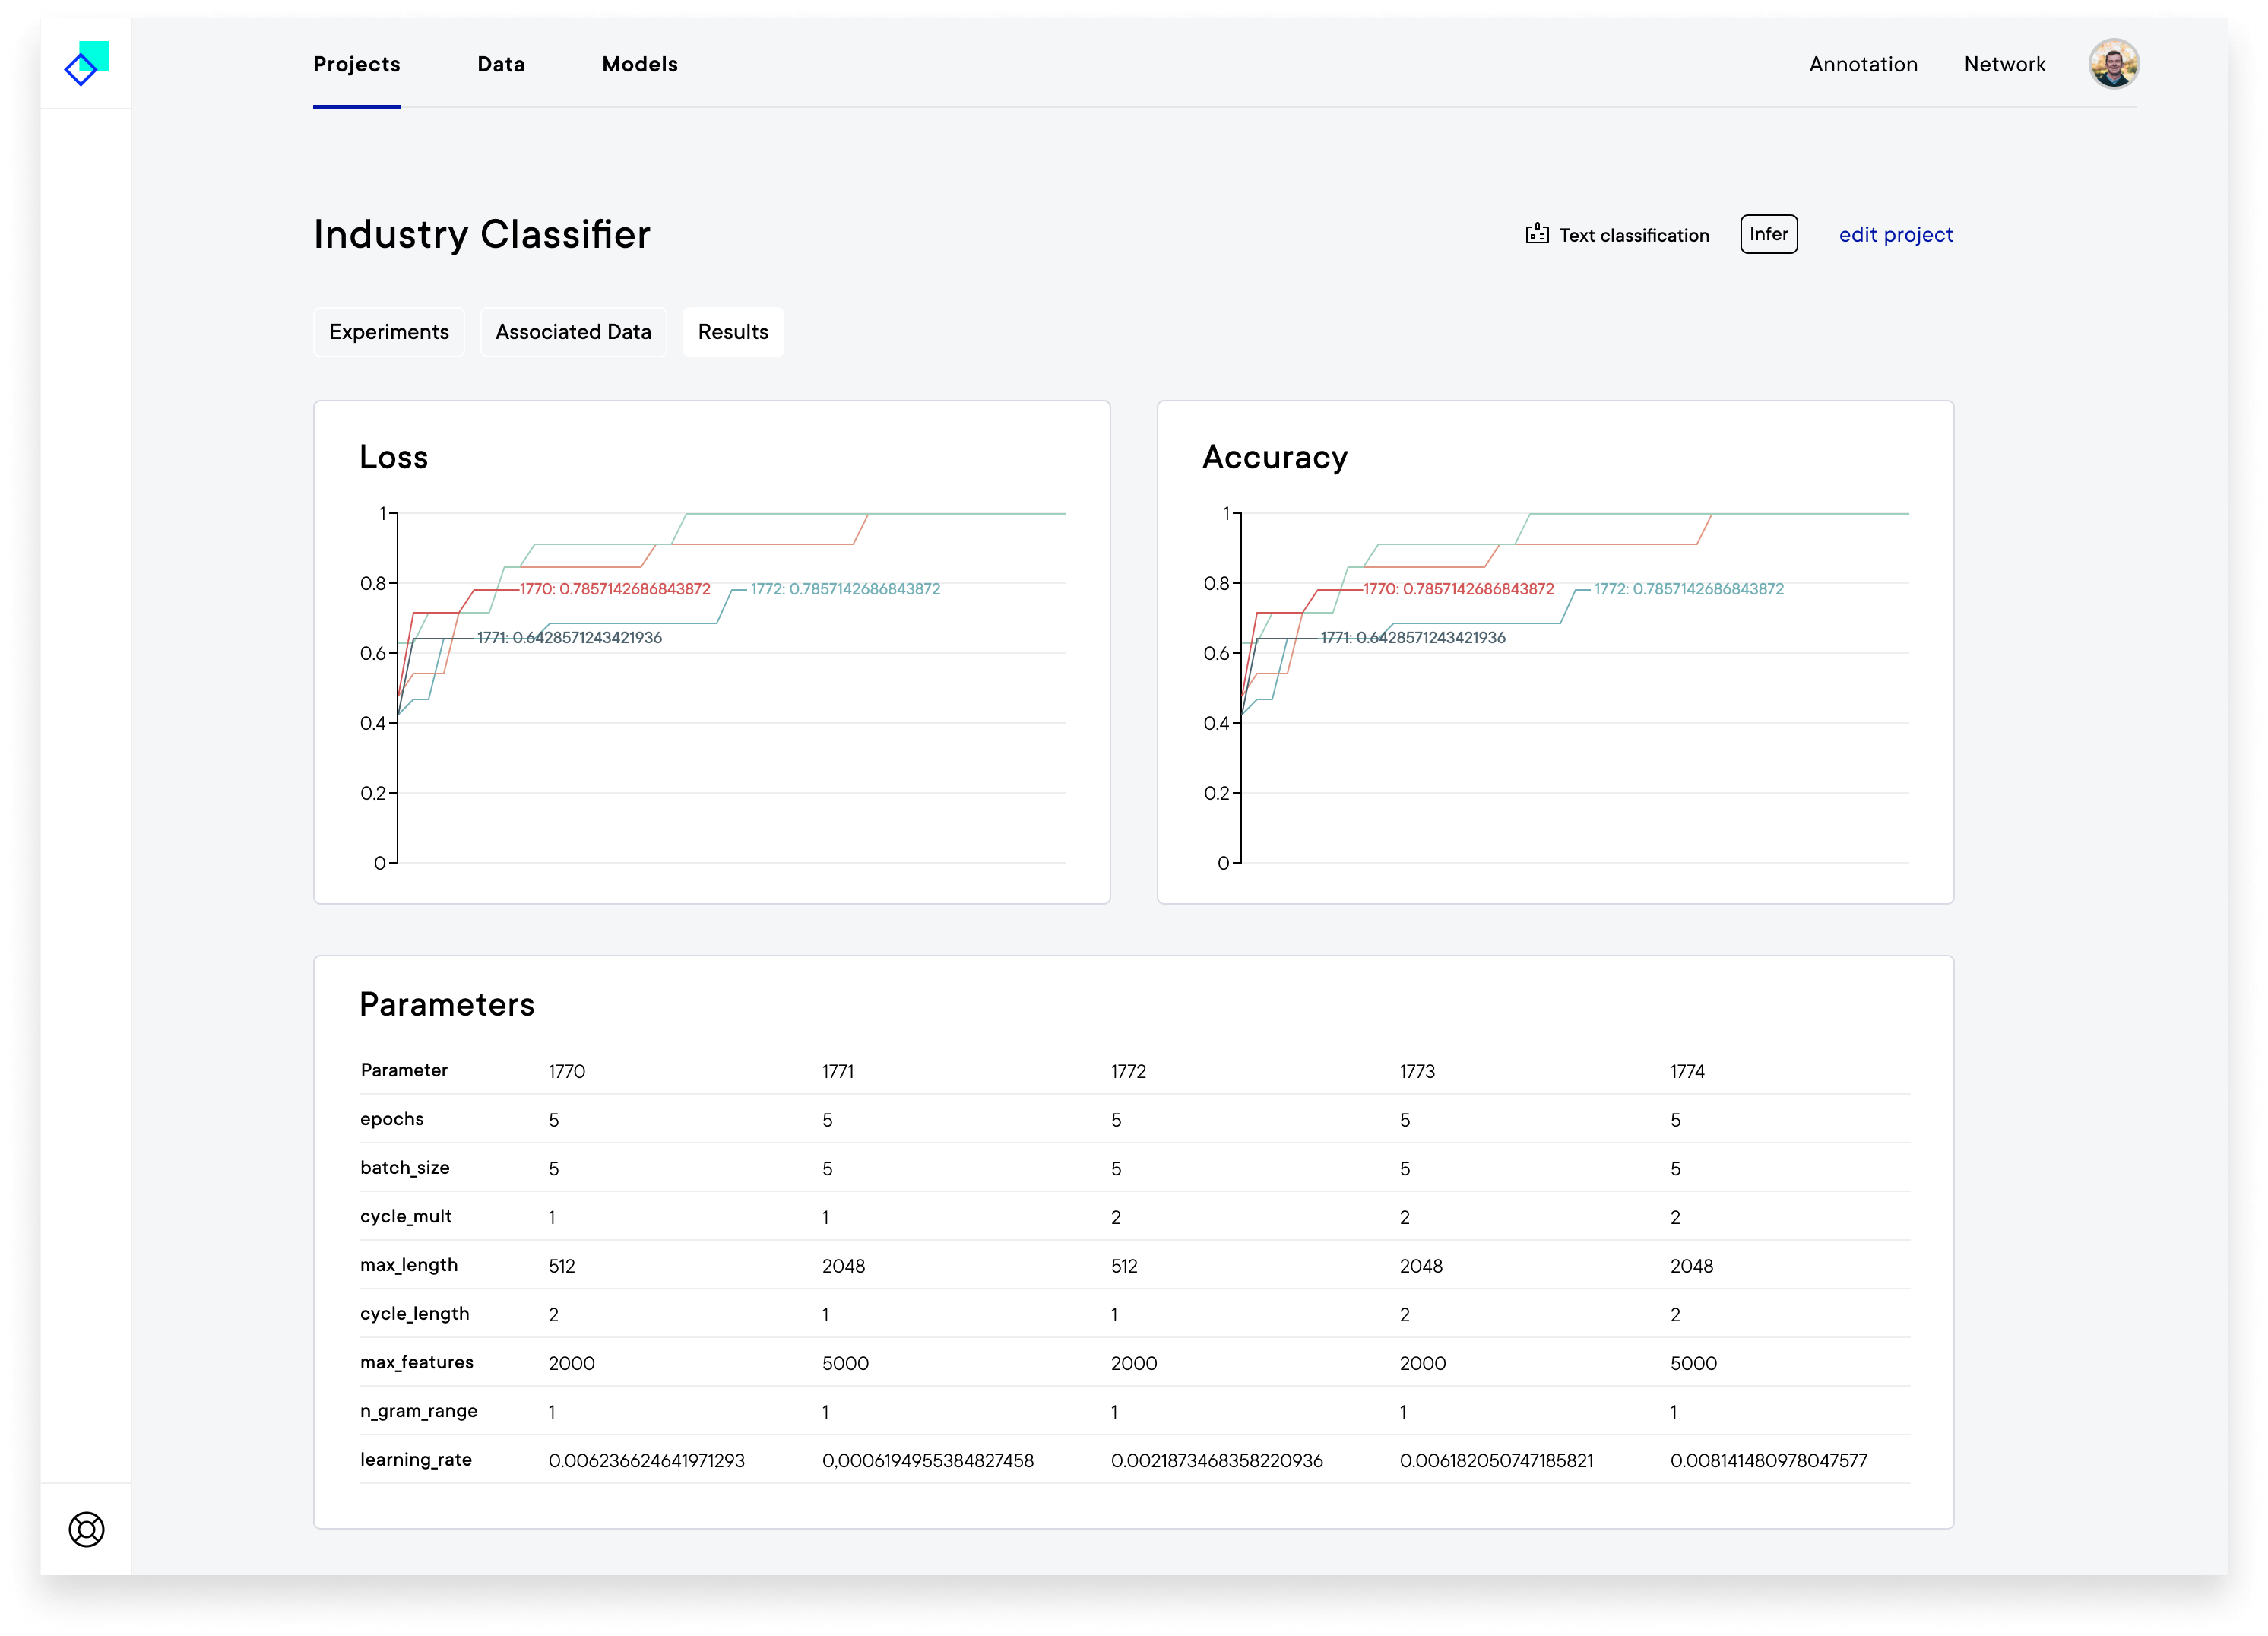Click the edit project link
Image resolution: width=2268 pixels, height=1636 pixels.
[x=1895, y=234]
